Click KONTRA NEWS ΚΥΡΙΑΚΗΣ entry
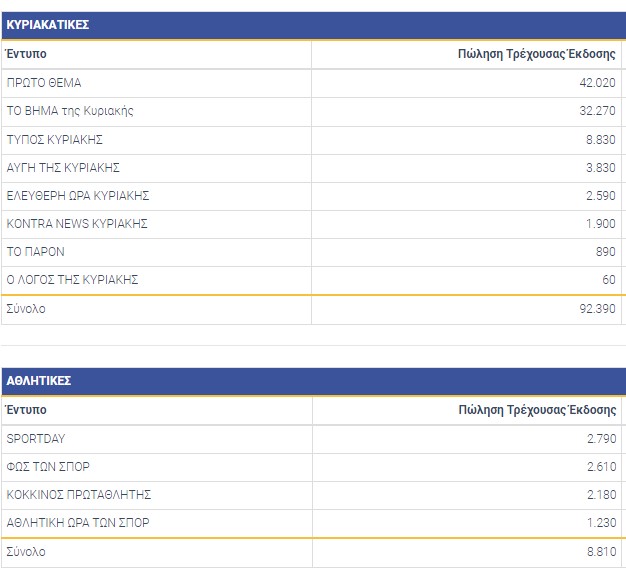 click(x=77, y=223)
